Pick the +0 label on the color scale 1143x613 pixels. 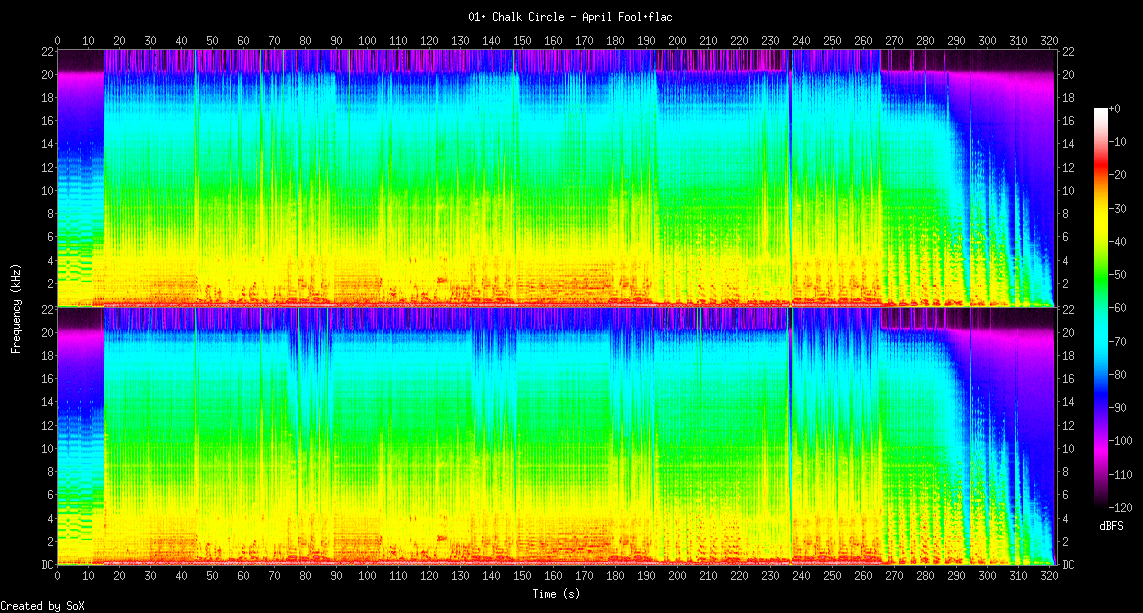pyautogui.click(x=1117, y=108)
